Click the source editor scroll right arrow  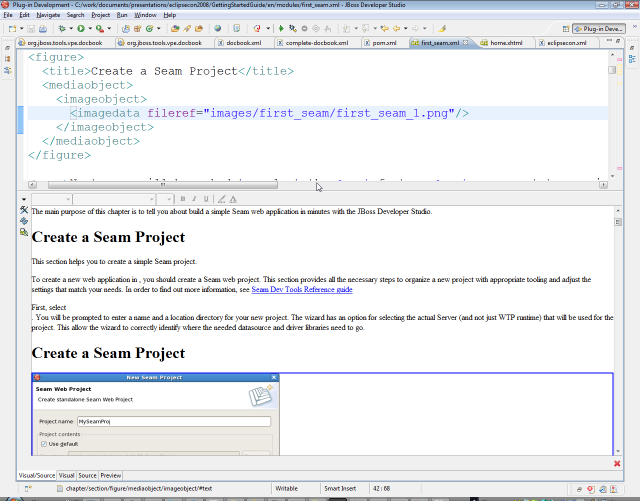coord(603,185)
